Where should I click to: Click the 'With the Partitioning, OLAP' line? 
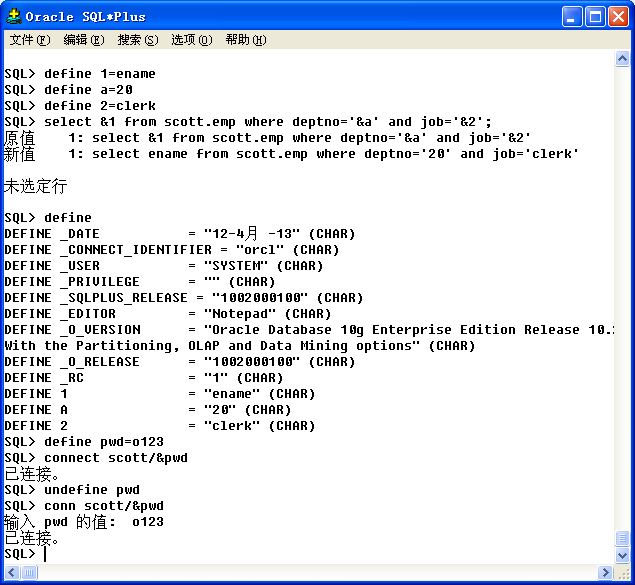pos(239,346)
